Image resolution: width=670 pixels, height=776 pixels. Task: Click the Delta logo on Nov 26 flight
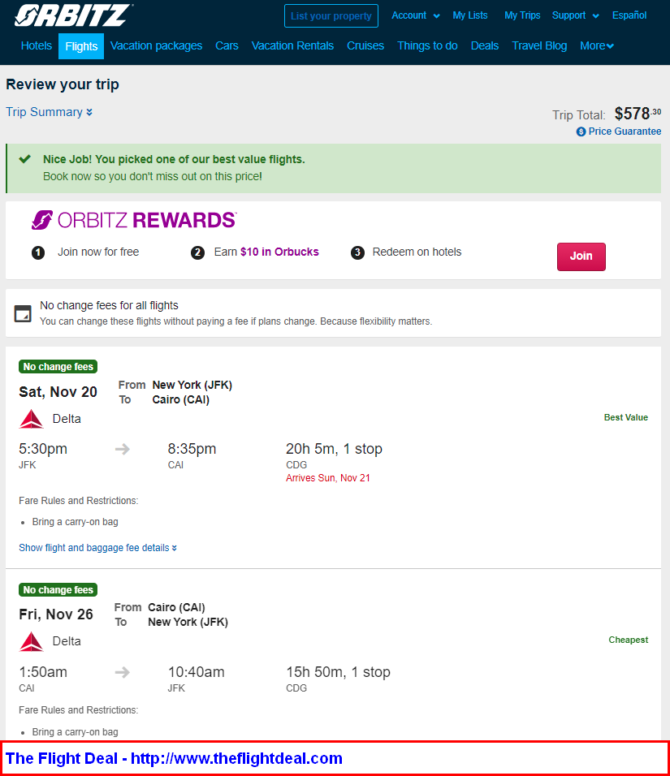coord(31,641)
